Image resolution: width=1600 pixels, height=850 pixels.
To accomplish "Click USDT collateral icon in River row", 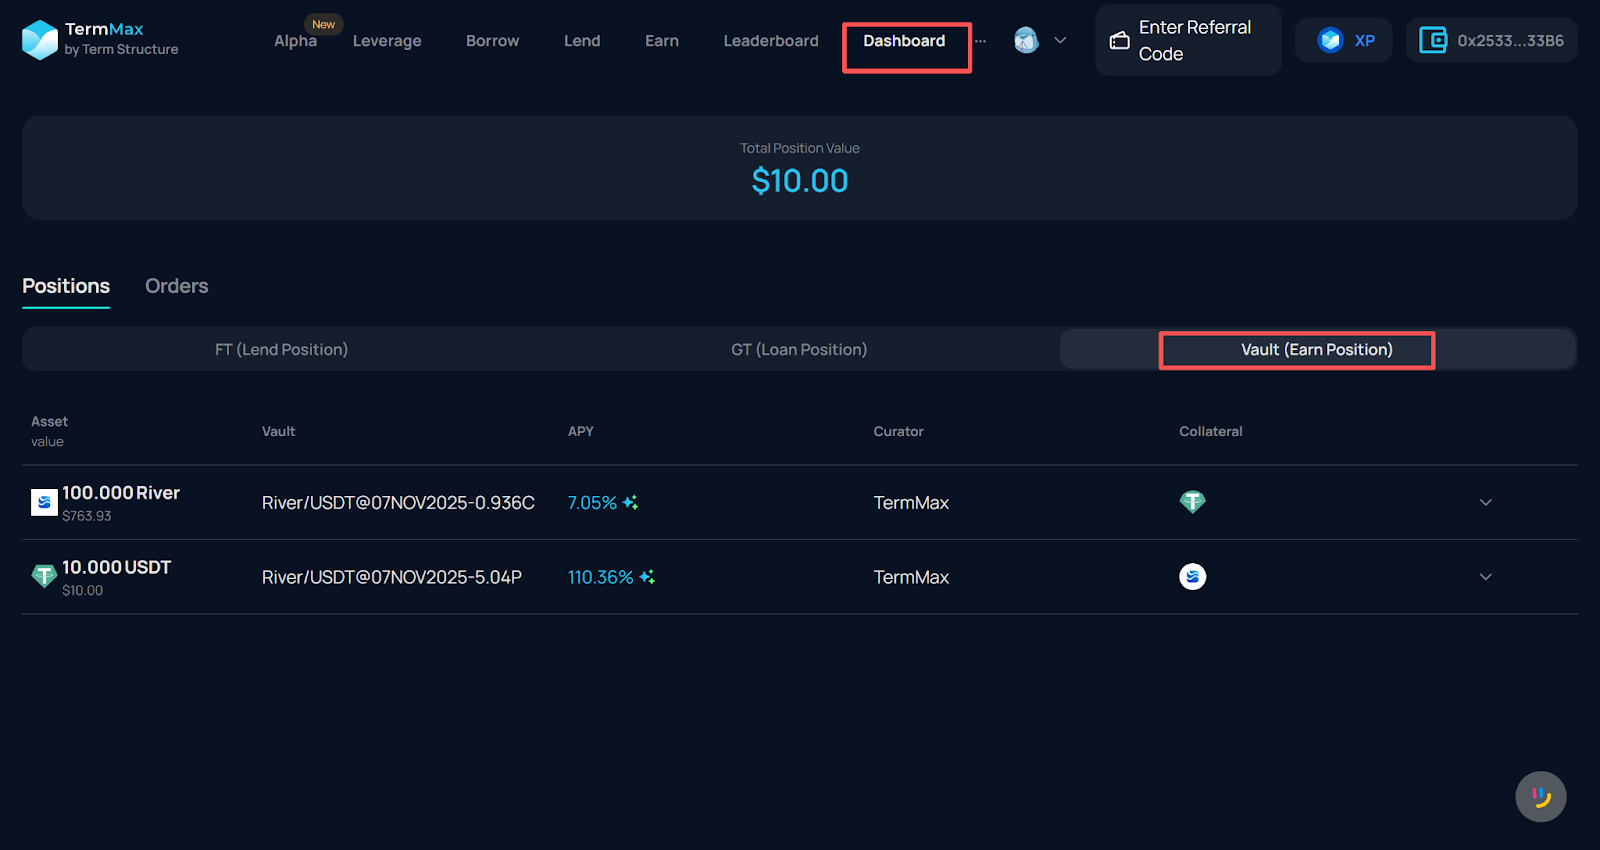I will point(1192,502).
